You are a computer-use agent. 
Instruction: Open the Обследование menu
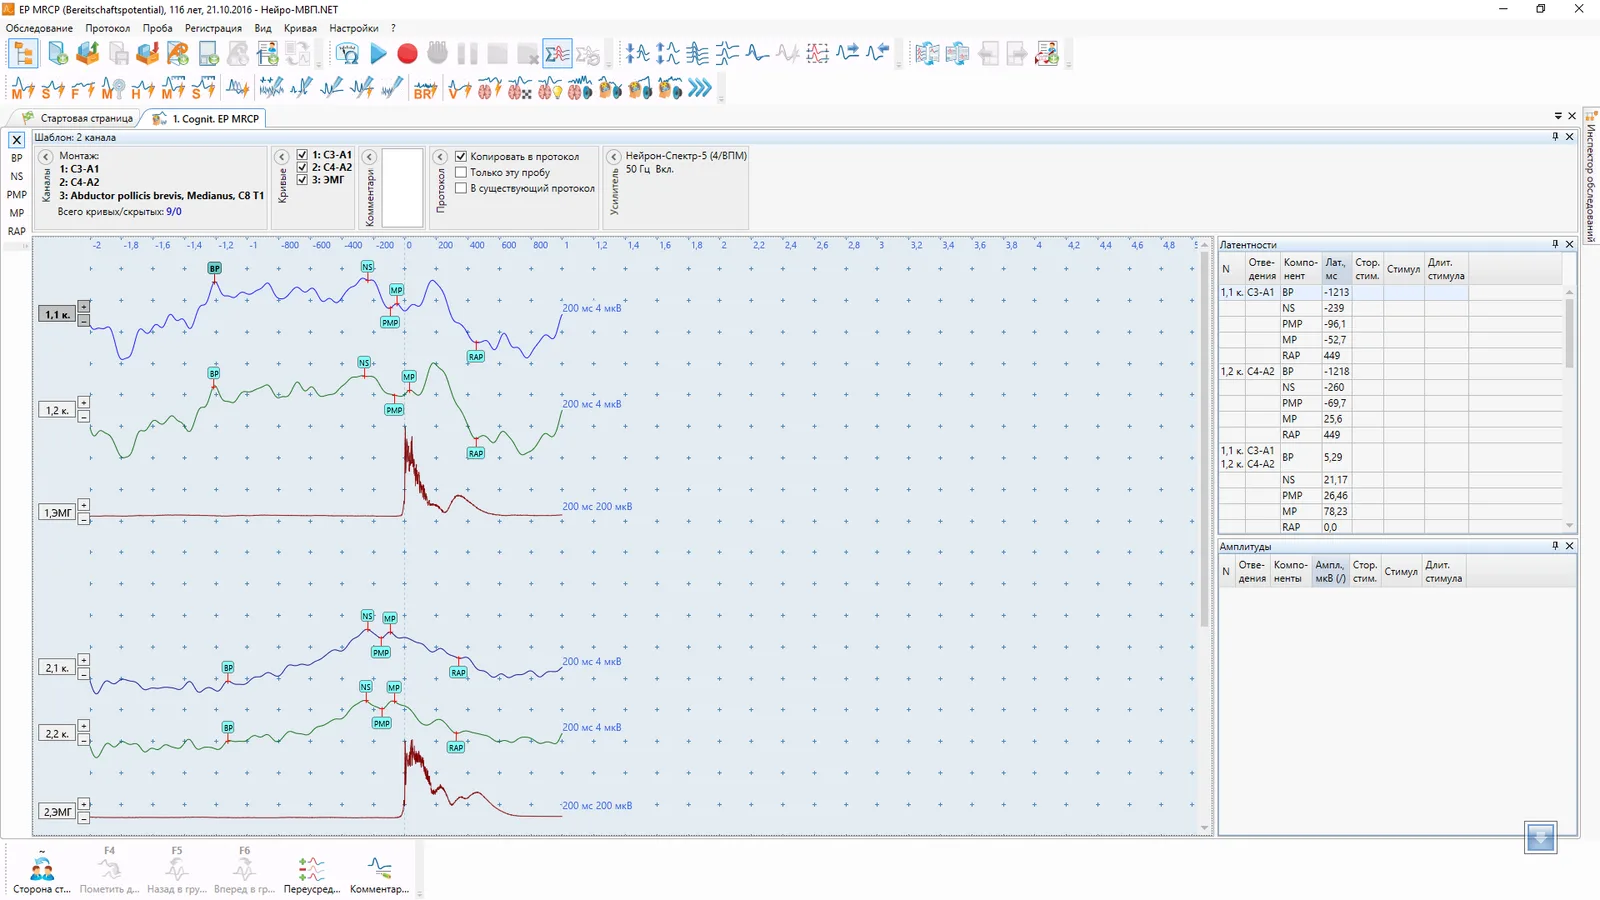39,28
